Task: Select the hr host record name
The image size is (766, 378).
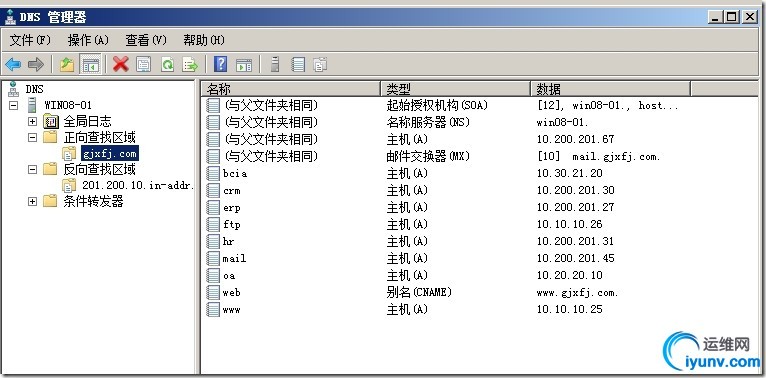Action: pos(229,241)
